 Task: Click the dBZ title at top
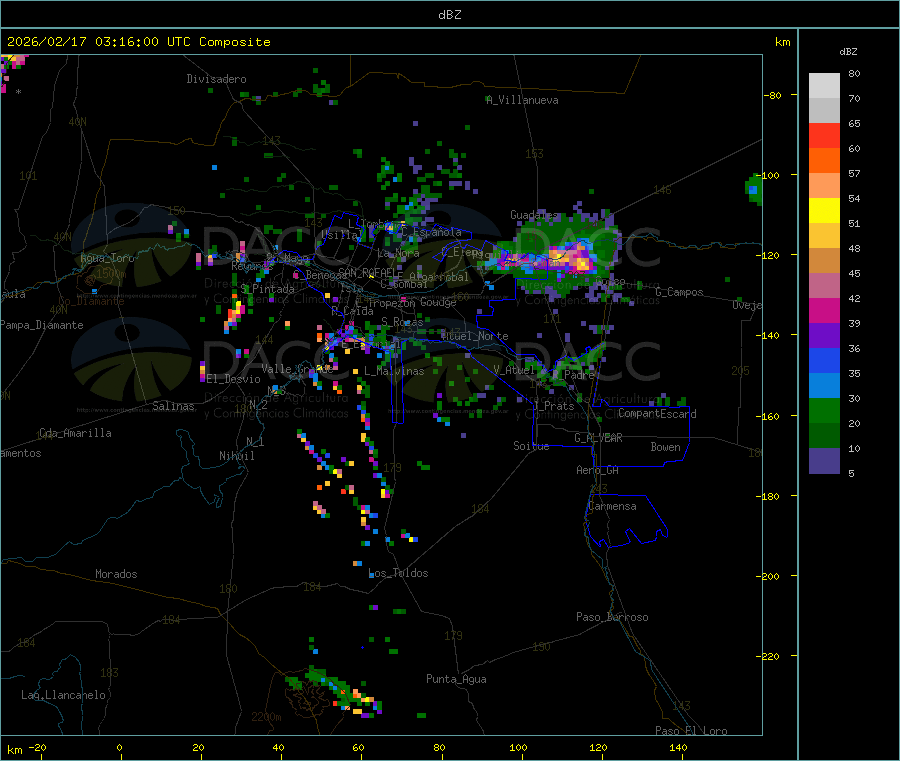[449, 15]
